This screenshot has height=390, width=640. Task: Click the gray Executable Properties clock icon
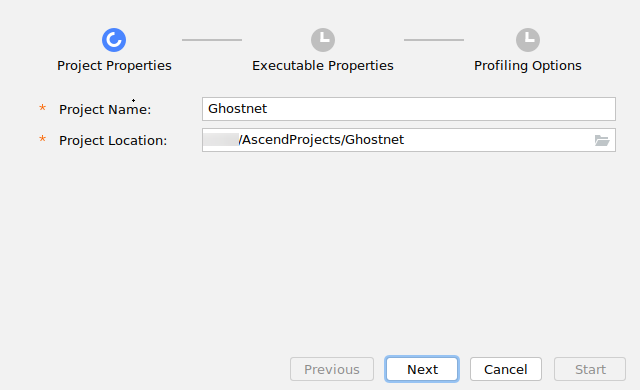[323, 40]
